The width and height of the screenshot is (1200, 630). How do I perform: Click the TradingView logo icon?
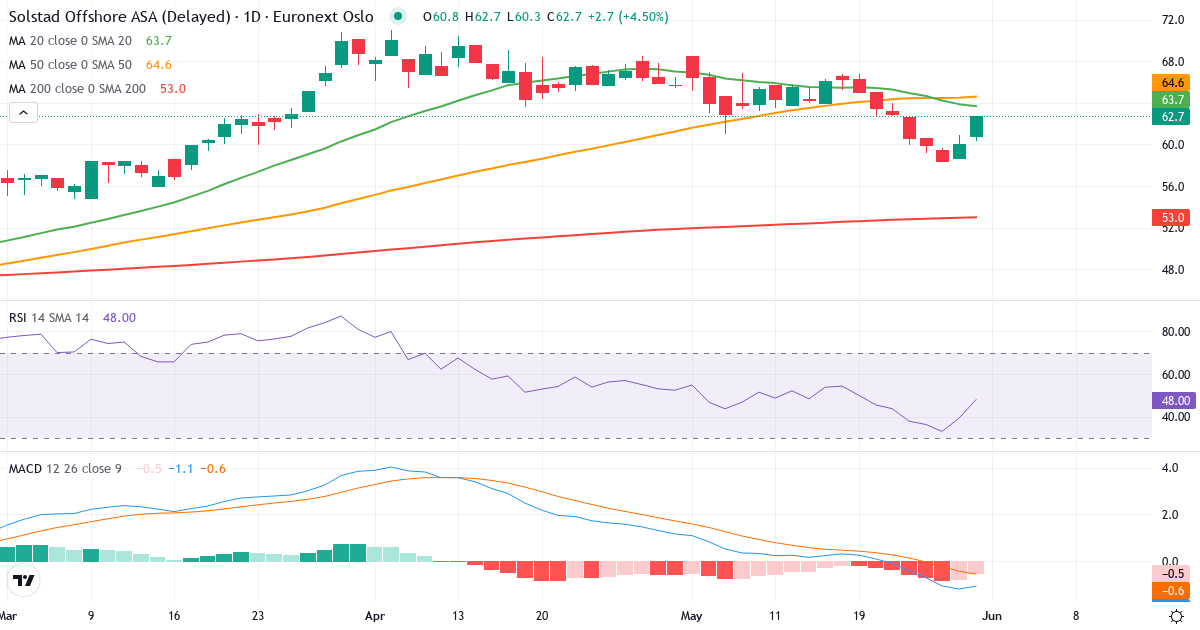click(24, 580)
